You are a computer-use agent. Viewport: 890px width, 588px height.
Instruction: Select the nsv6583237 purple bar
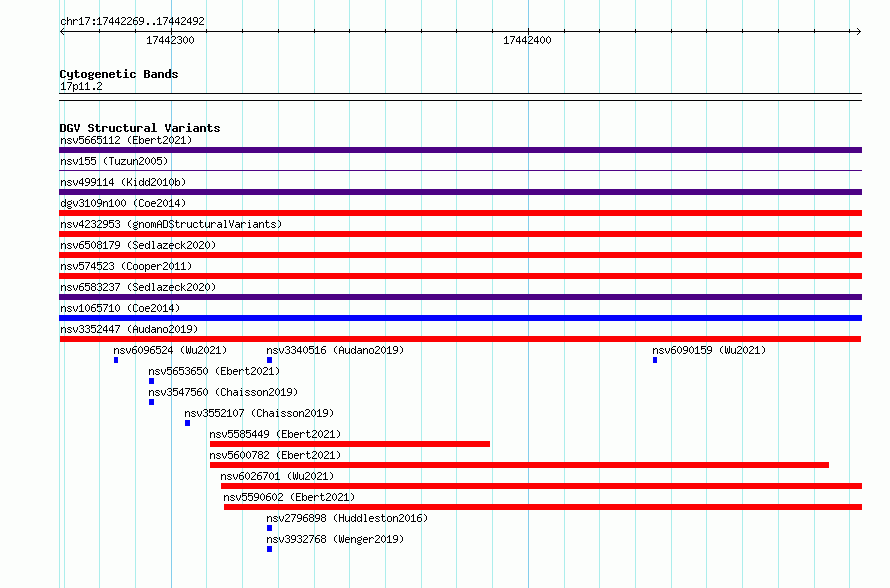pyautogui.click(x=460, y=297)
